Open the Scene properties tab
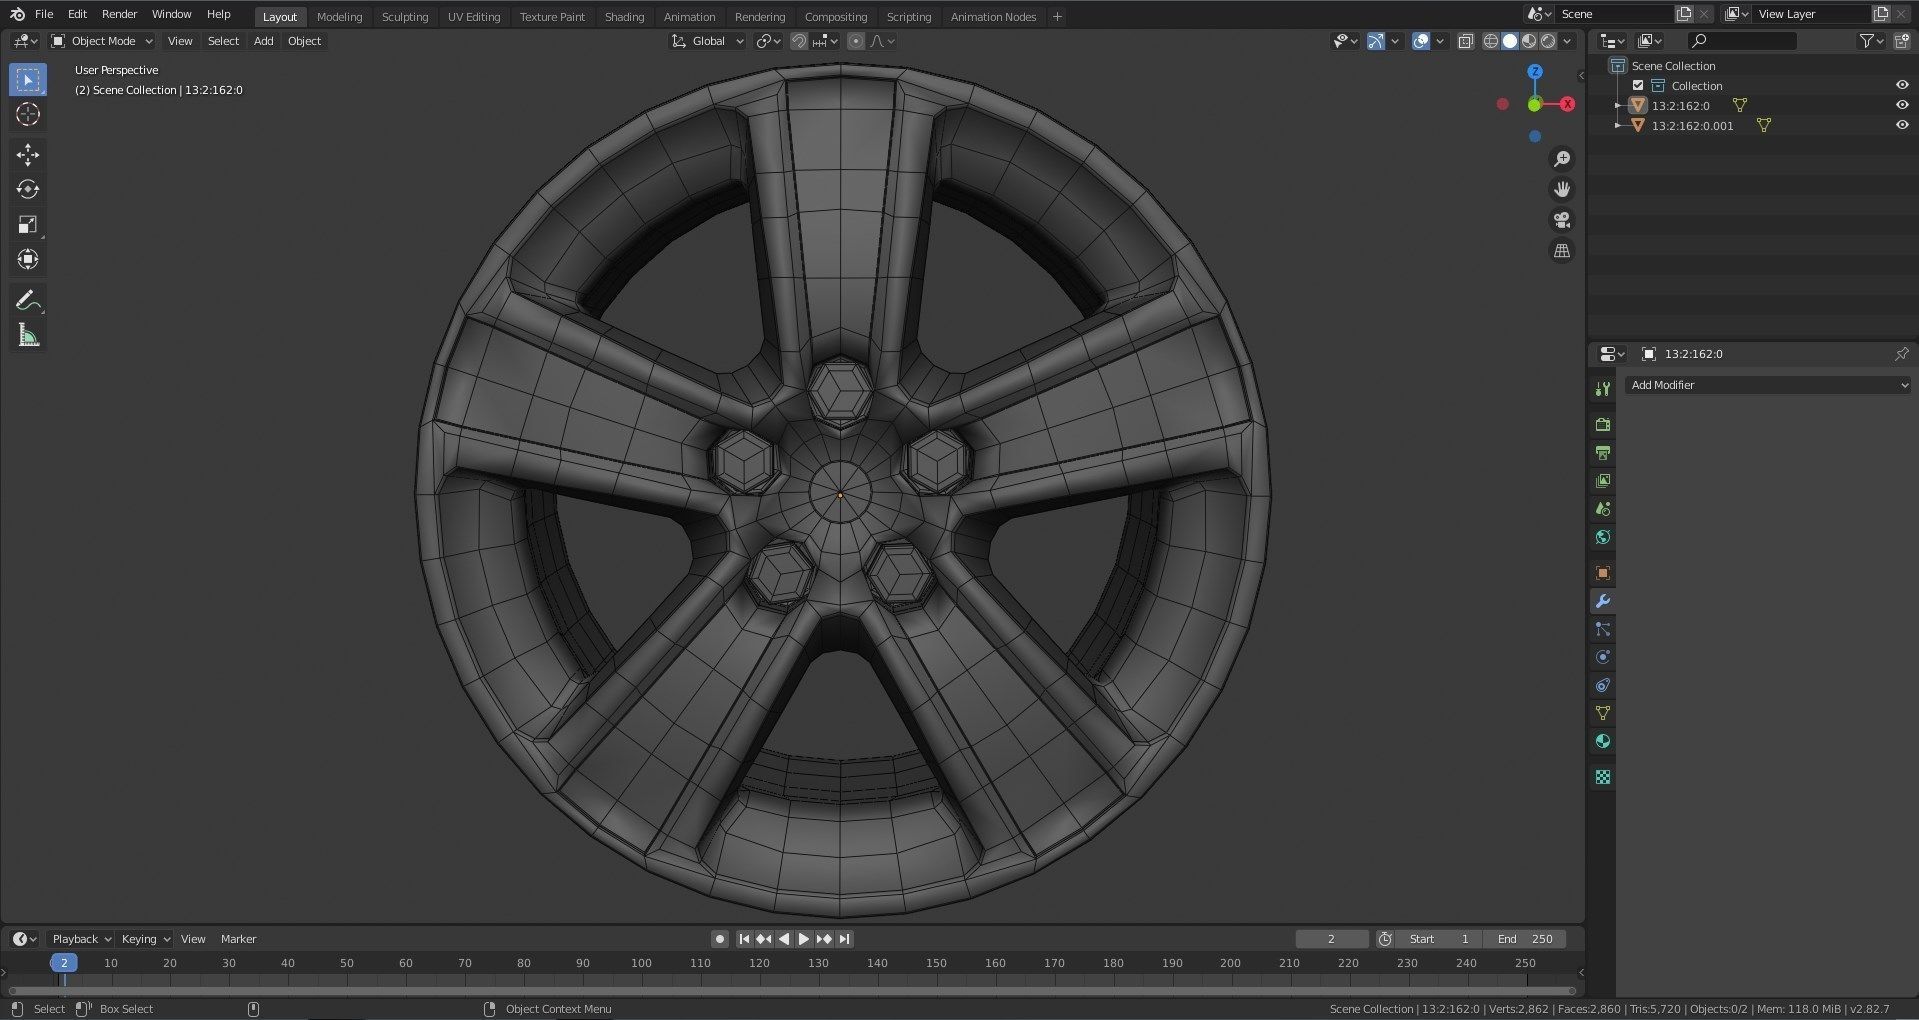This screenshot has height=1020, width=1919. point(1603,509)
